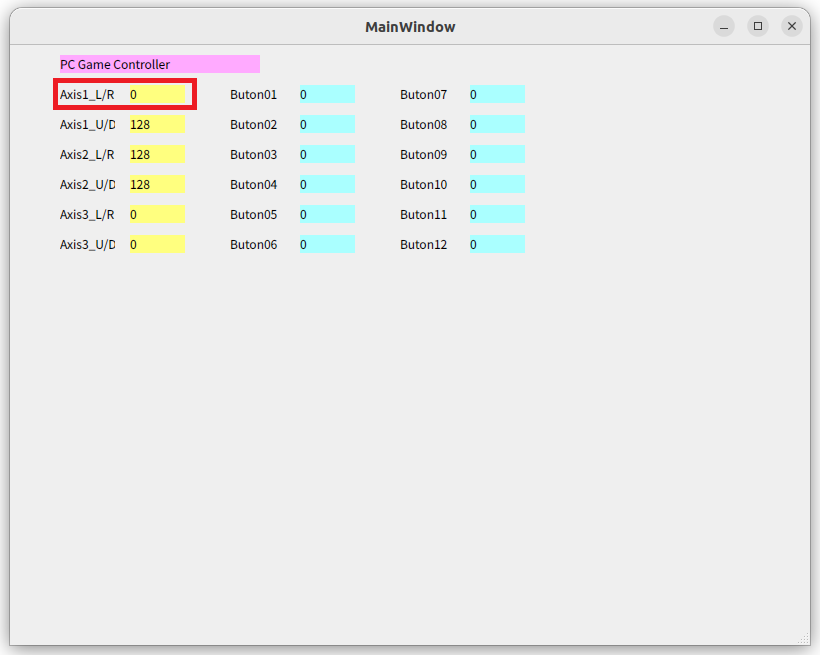Select the Buton08 value box
Viewport: 820px width, 655px height.
pyautogui.click(x=495, y=124)
